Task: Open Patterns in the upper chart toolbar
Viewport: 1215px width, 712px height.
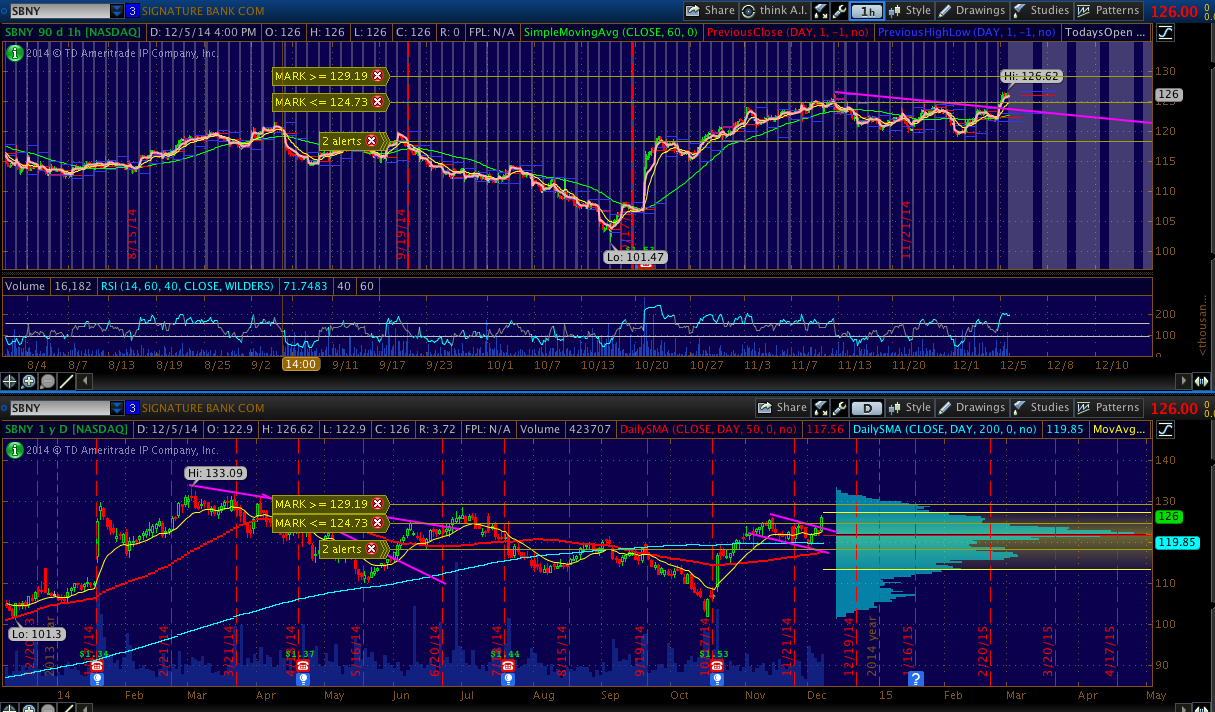Action: click(1108, 11)
